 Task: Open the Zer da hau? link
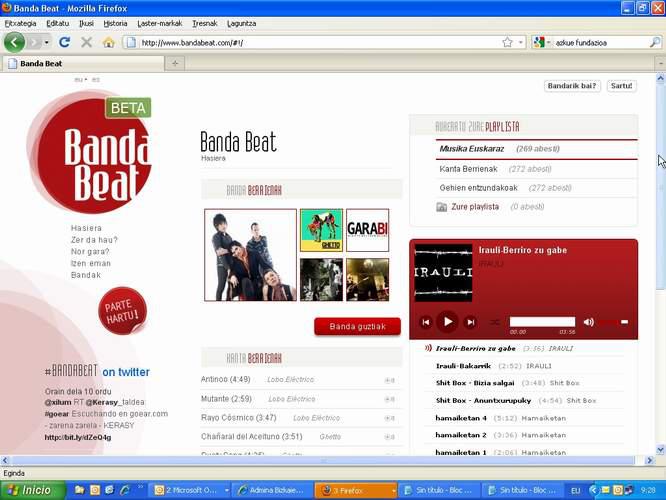(x=94, y=240)
